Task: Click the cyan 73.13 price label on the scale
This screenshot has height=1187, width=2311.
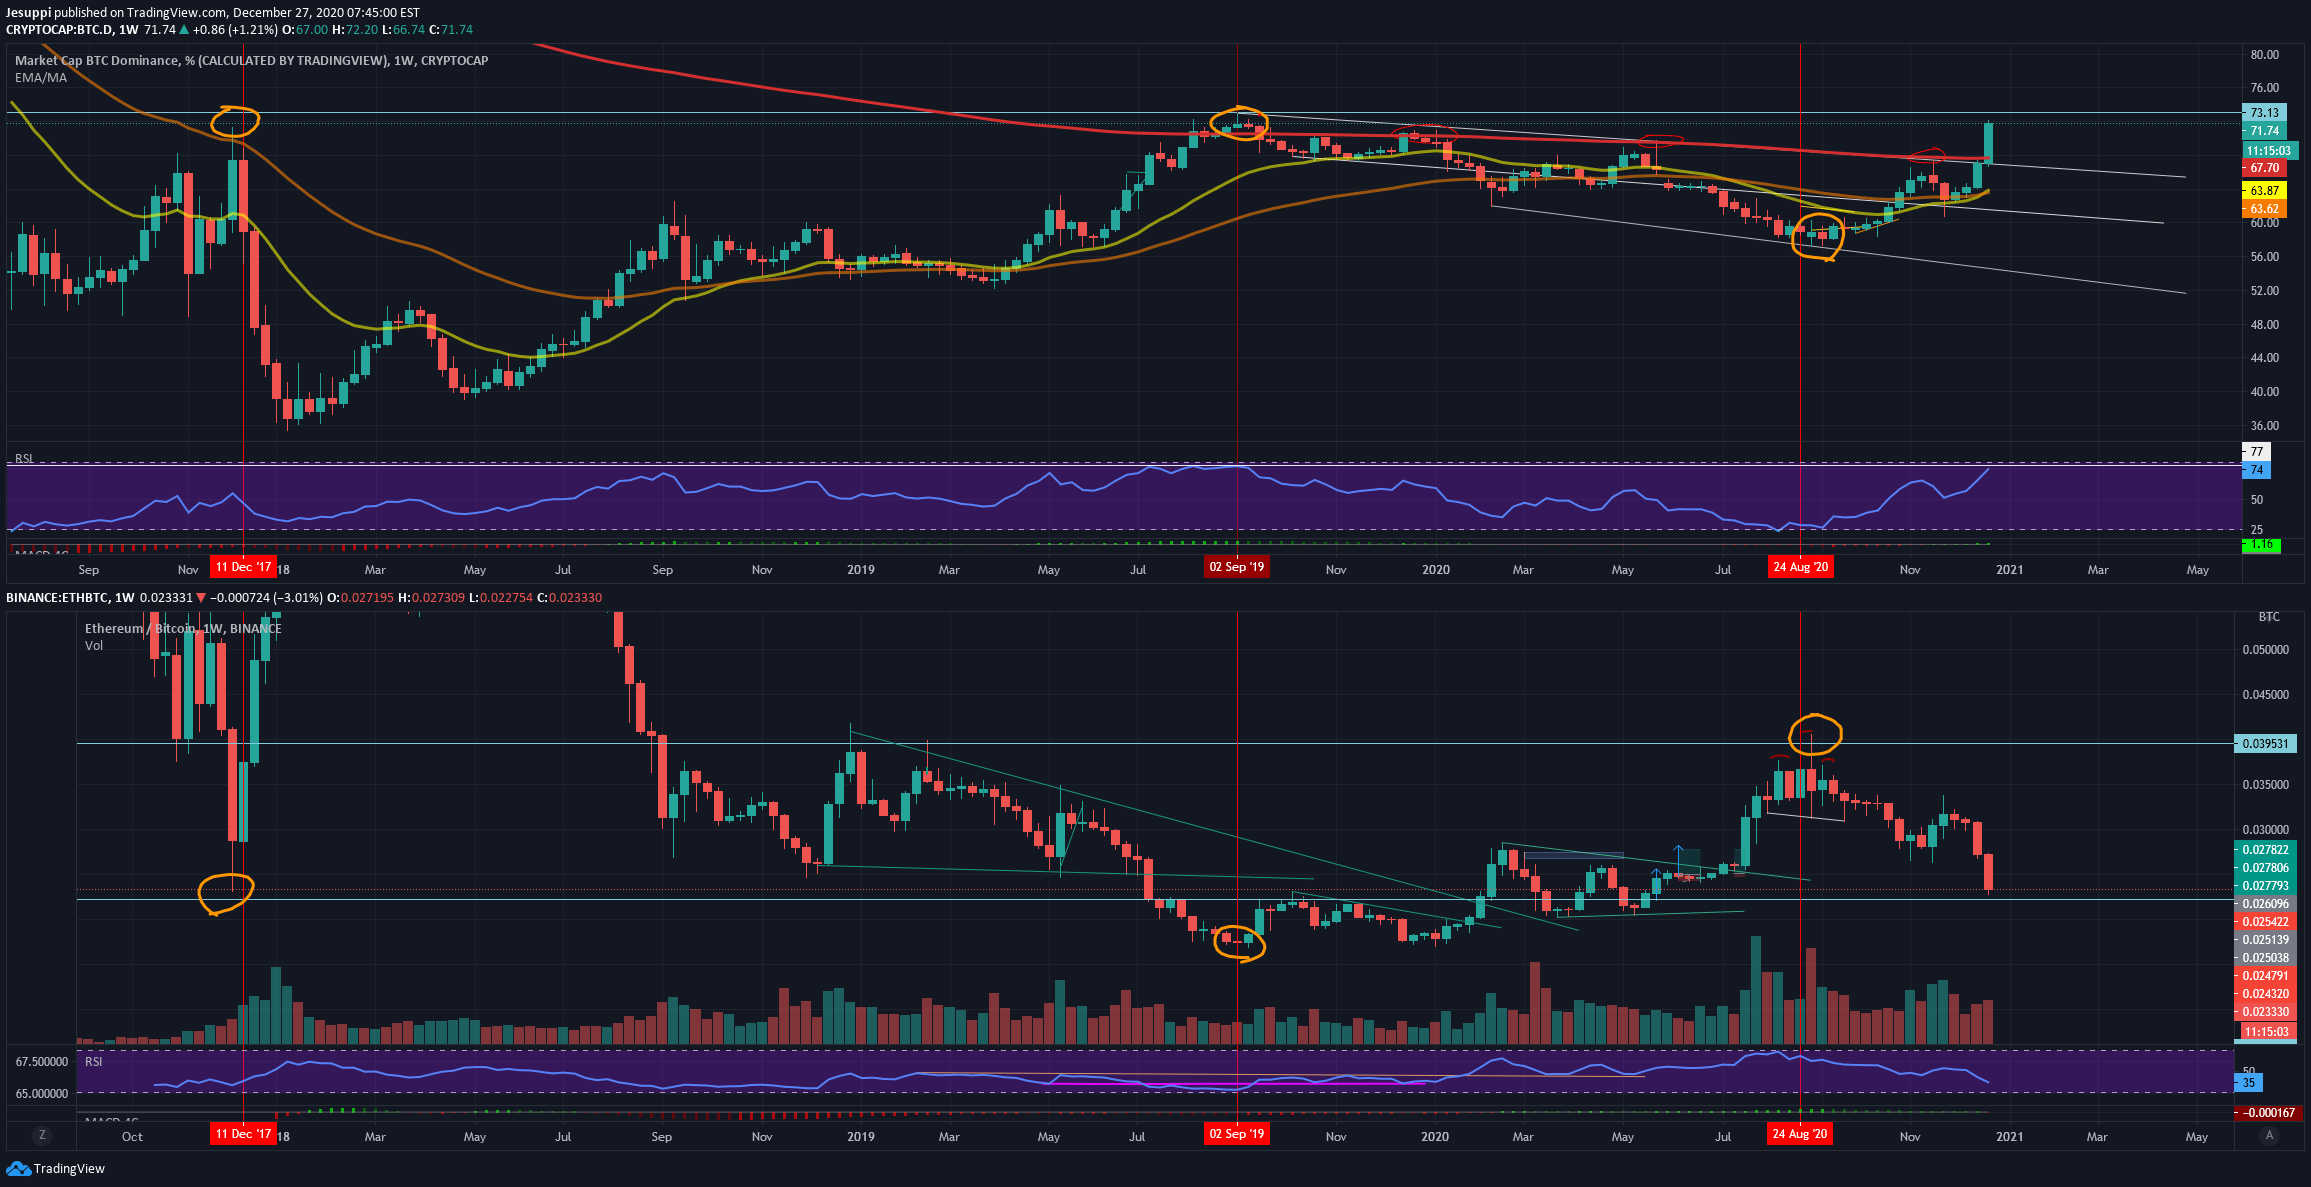Action: (2264, 113)
